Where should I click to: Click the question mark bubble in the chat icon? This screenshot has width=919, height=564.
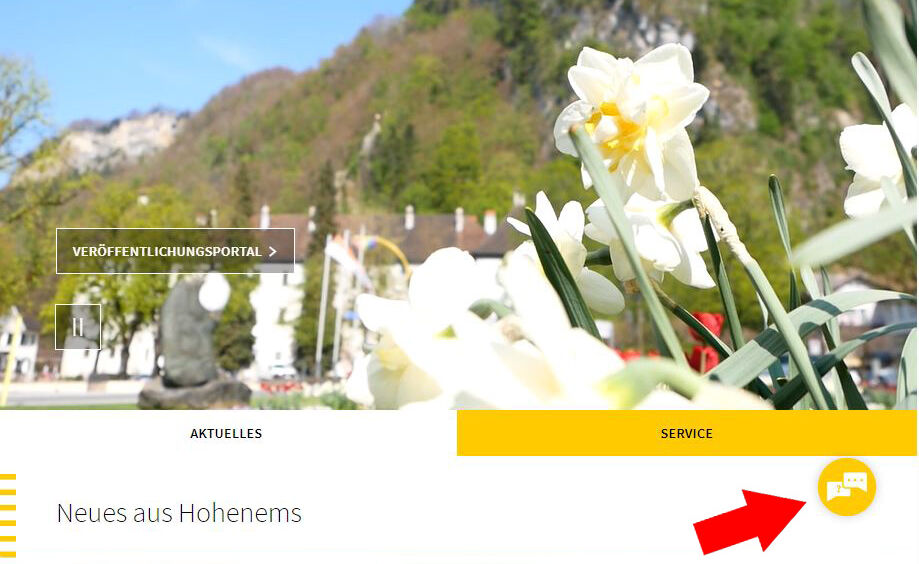point(837,490)
